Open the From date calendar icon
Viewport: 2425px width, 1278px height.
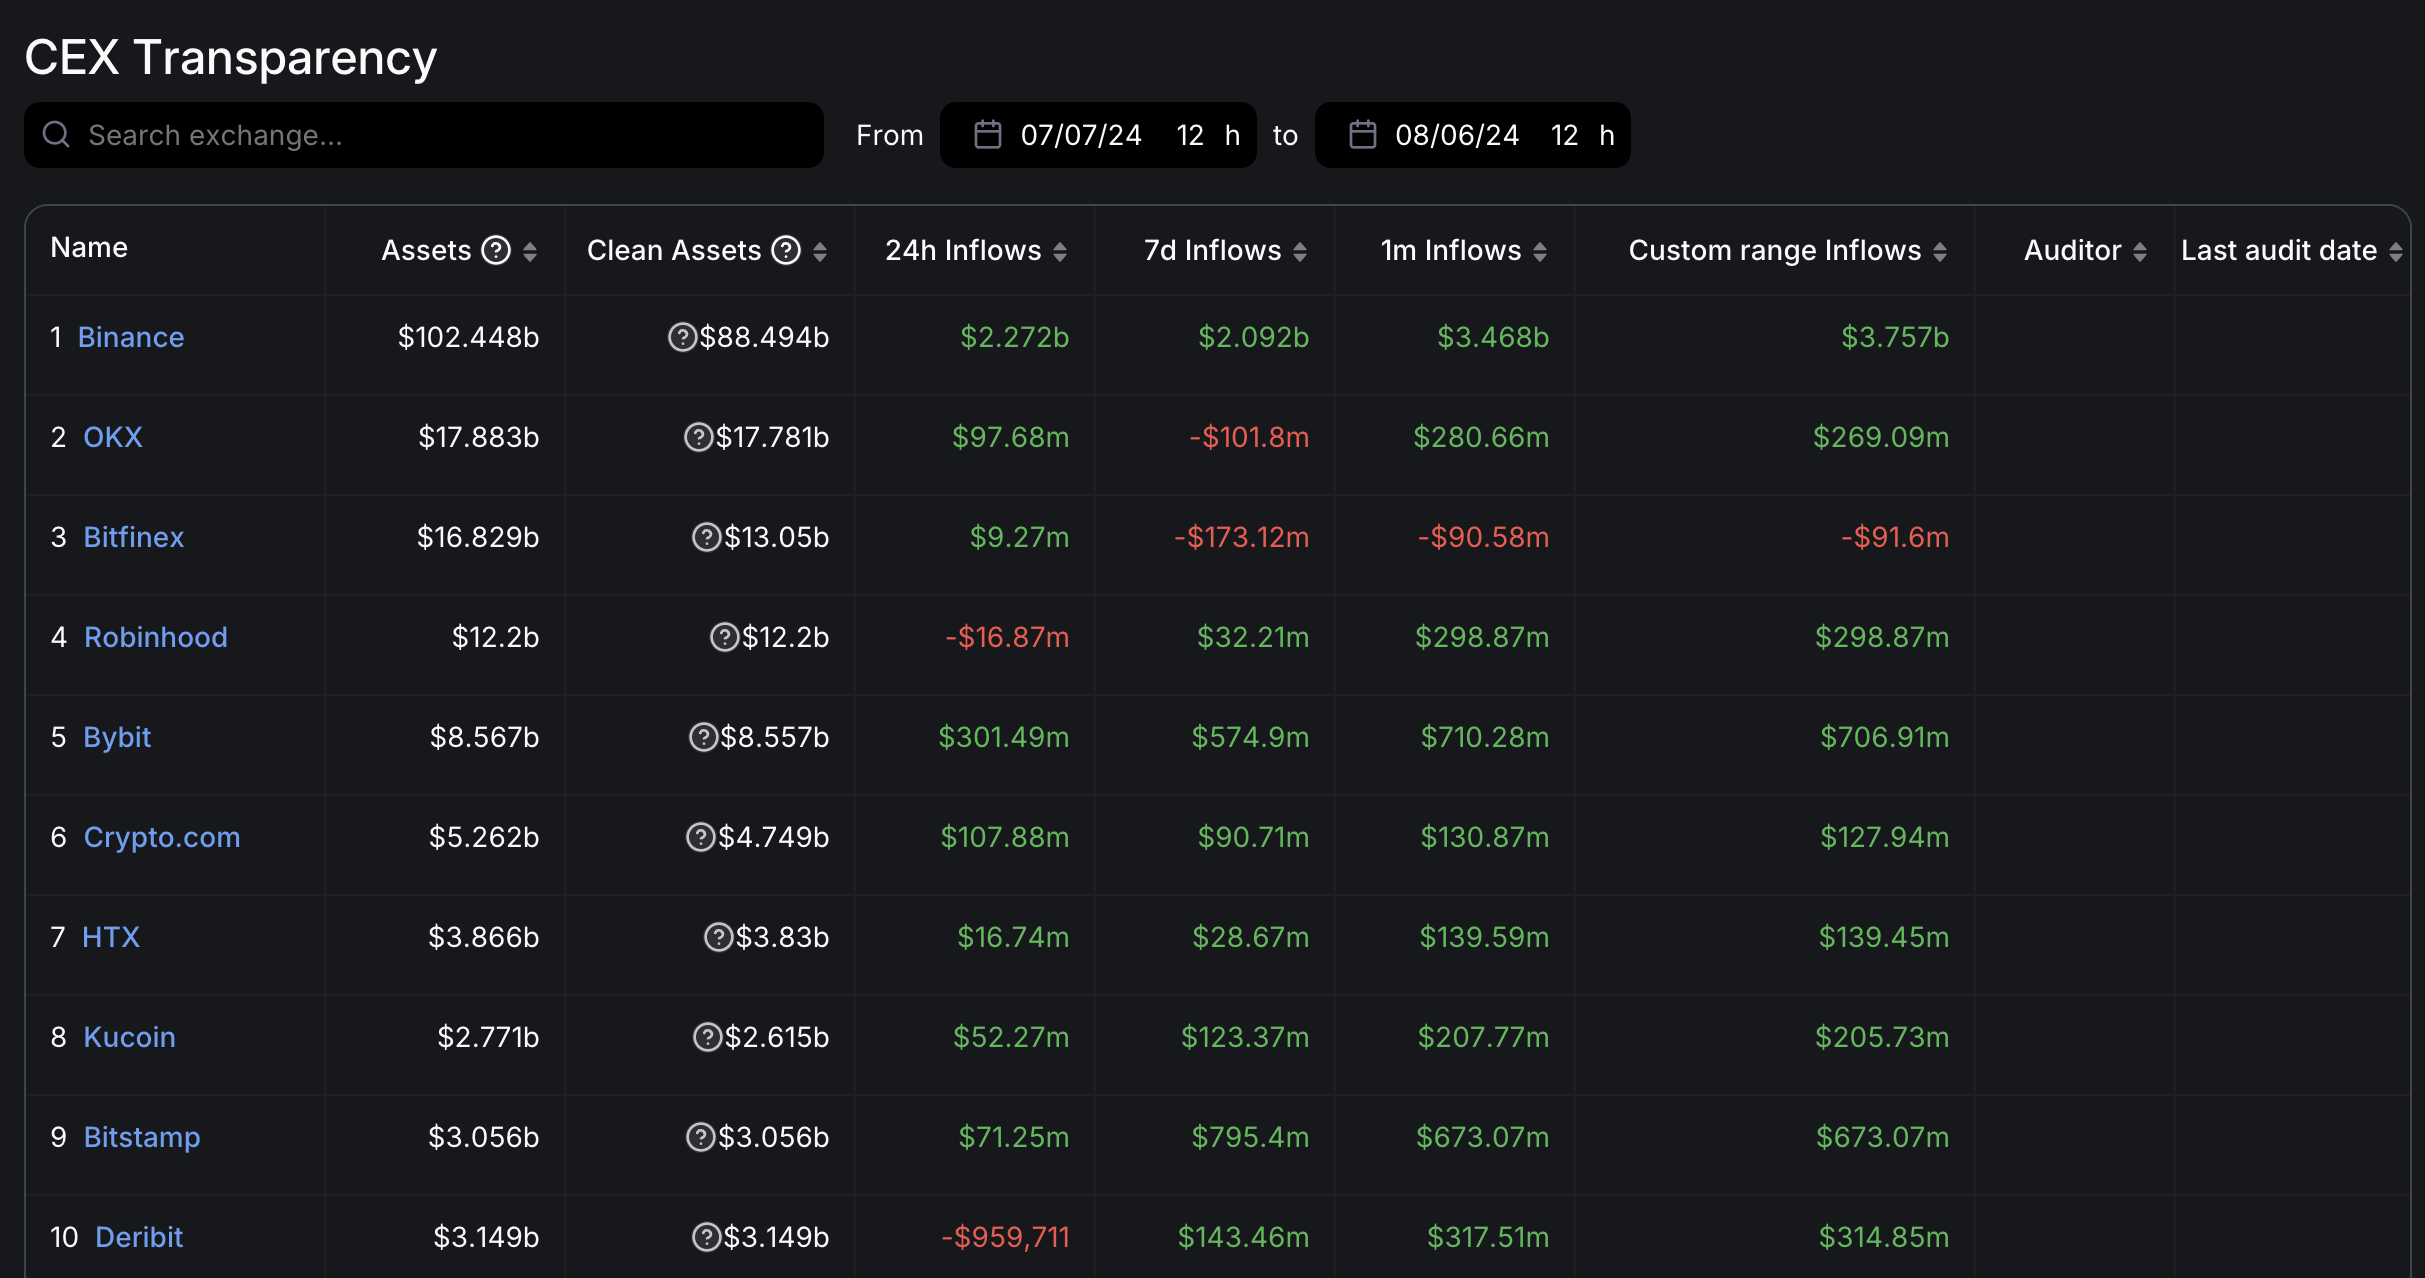point(988,135)
